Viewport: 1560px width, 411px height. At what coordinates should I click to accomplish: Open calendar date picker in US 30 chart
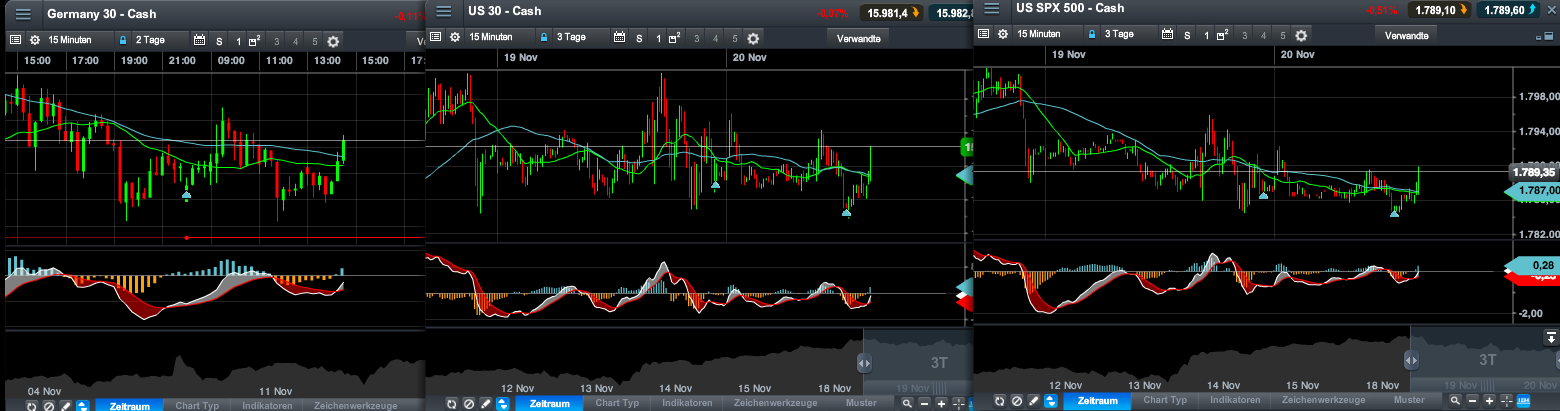[x=619, y=38]
